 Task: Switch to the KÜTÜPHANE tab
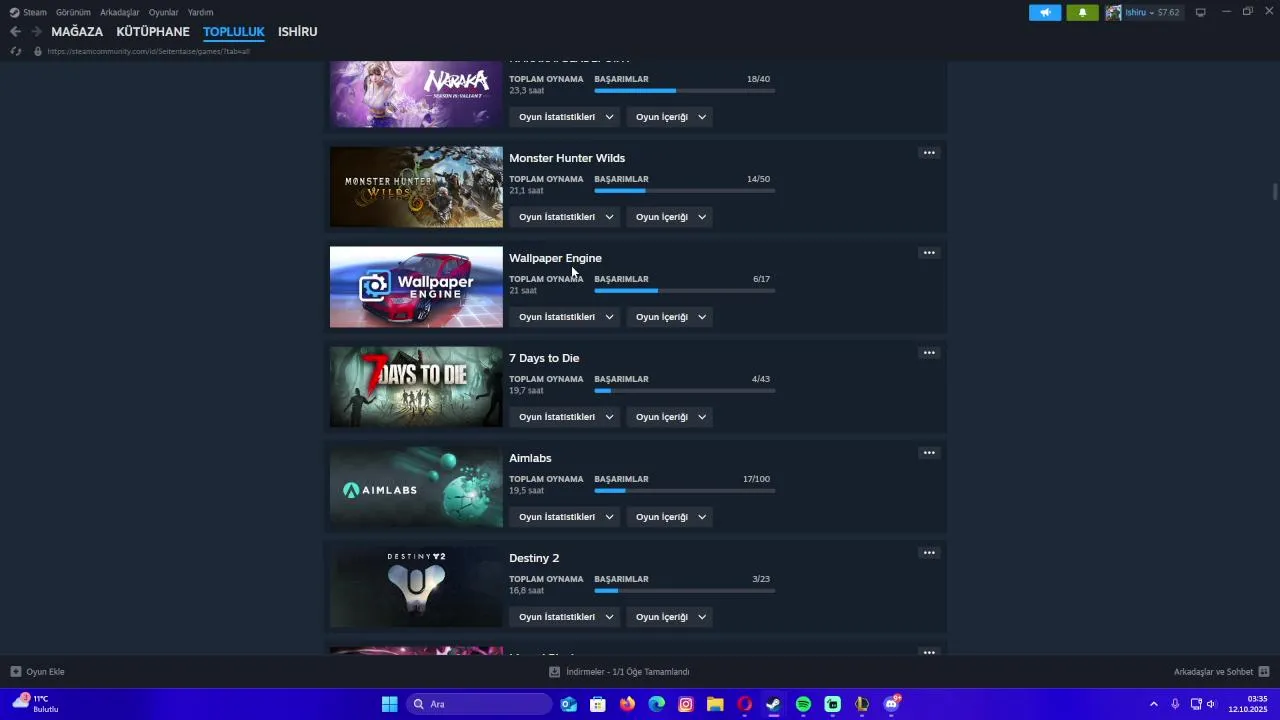[x=153, y=32]
